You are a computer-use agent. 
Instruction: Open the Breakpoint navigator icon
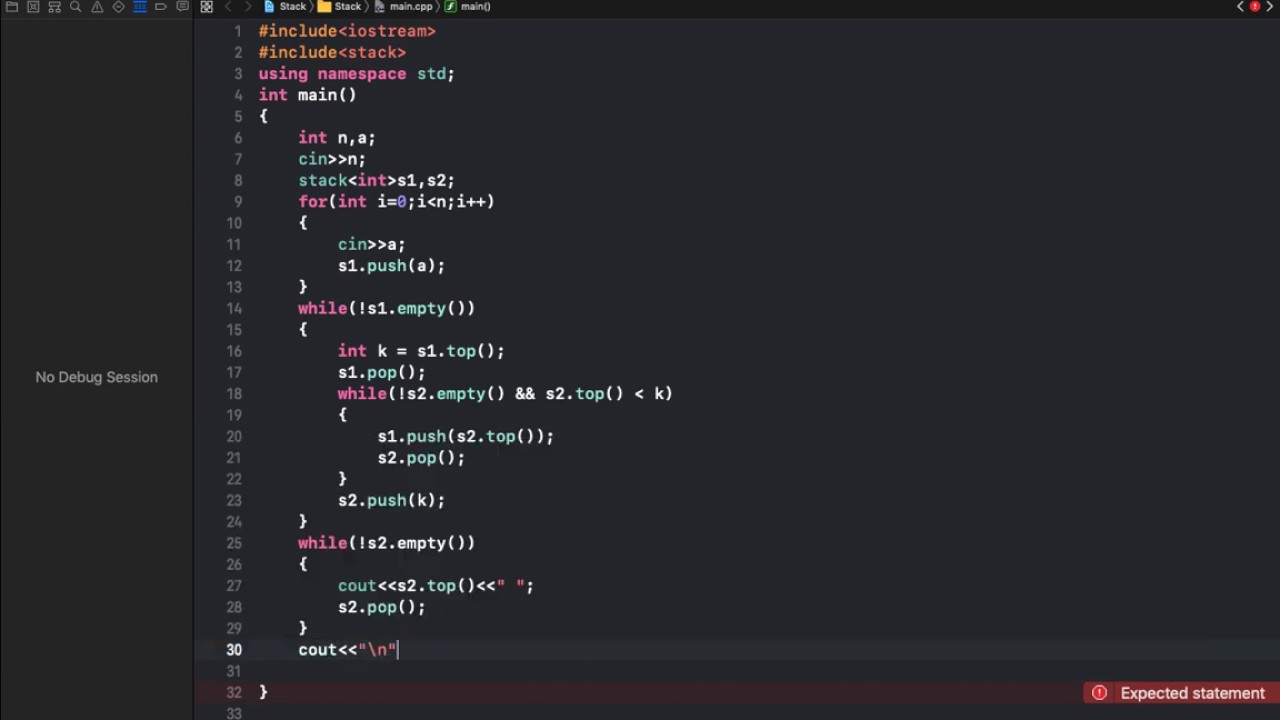pos(161,7)
